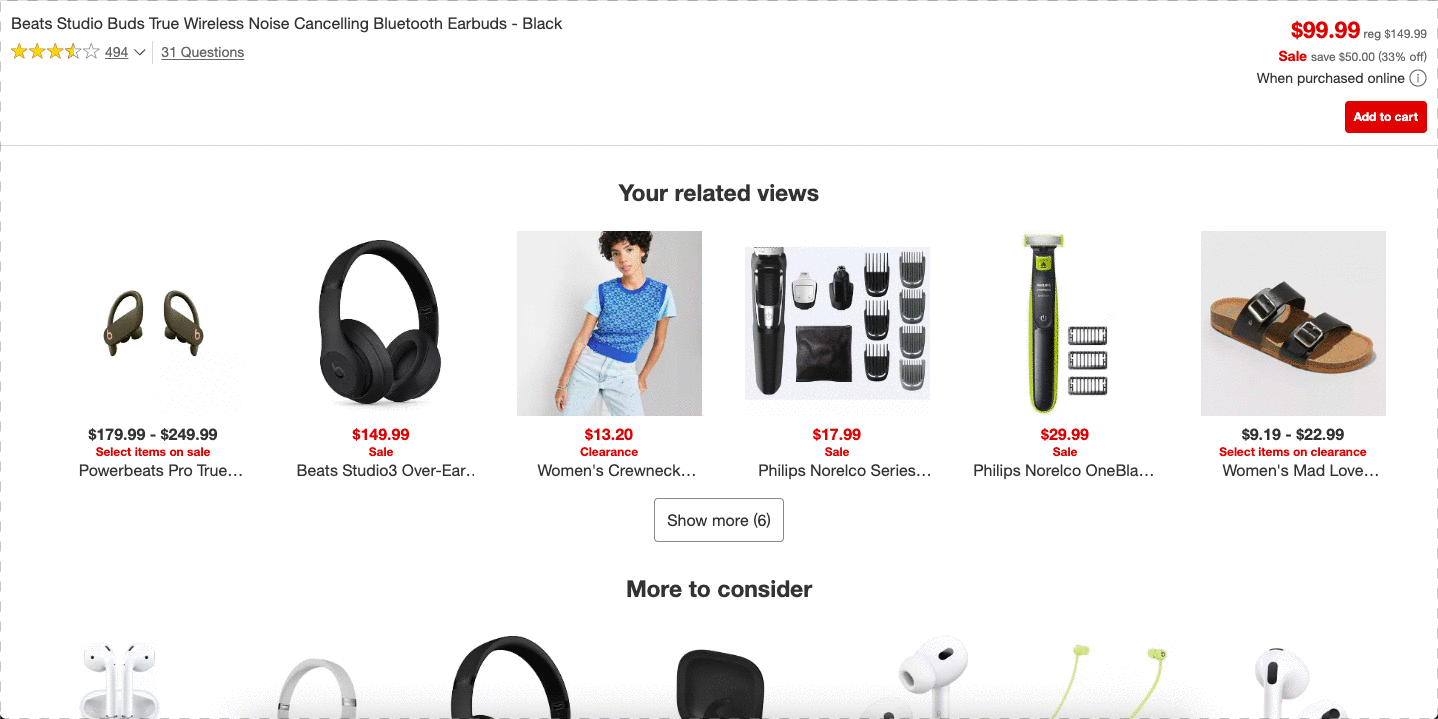Click the info icon beside When purchased online
1438x719 pixels.
(1418, 78)
